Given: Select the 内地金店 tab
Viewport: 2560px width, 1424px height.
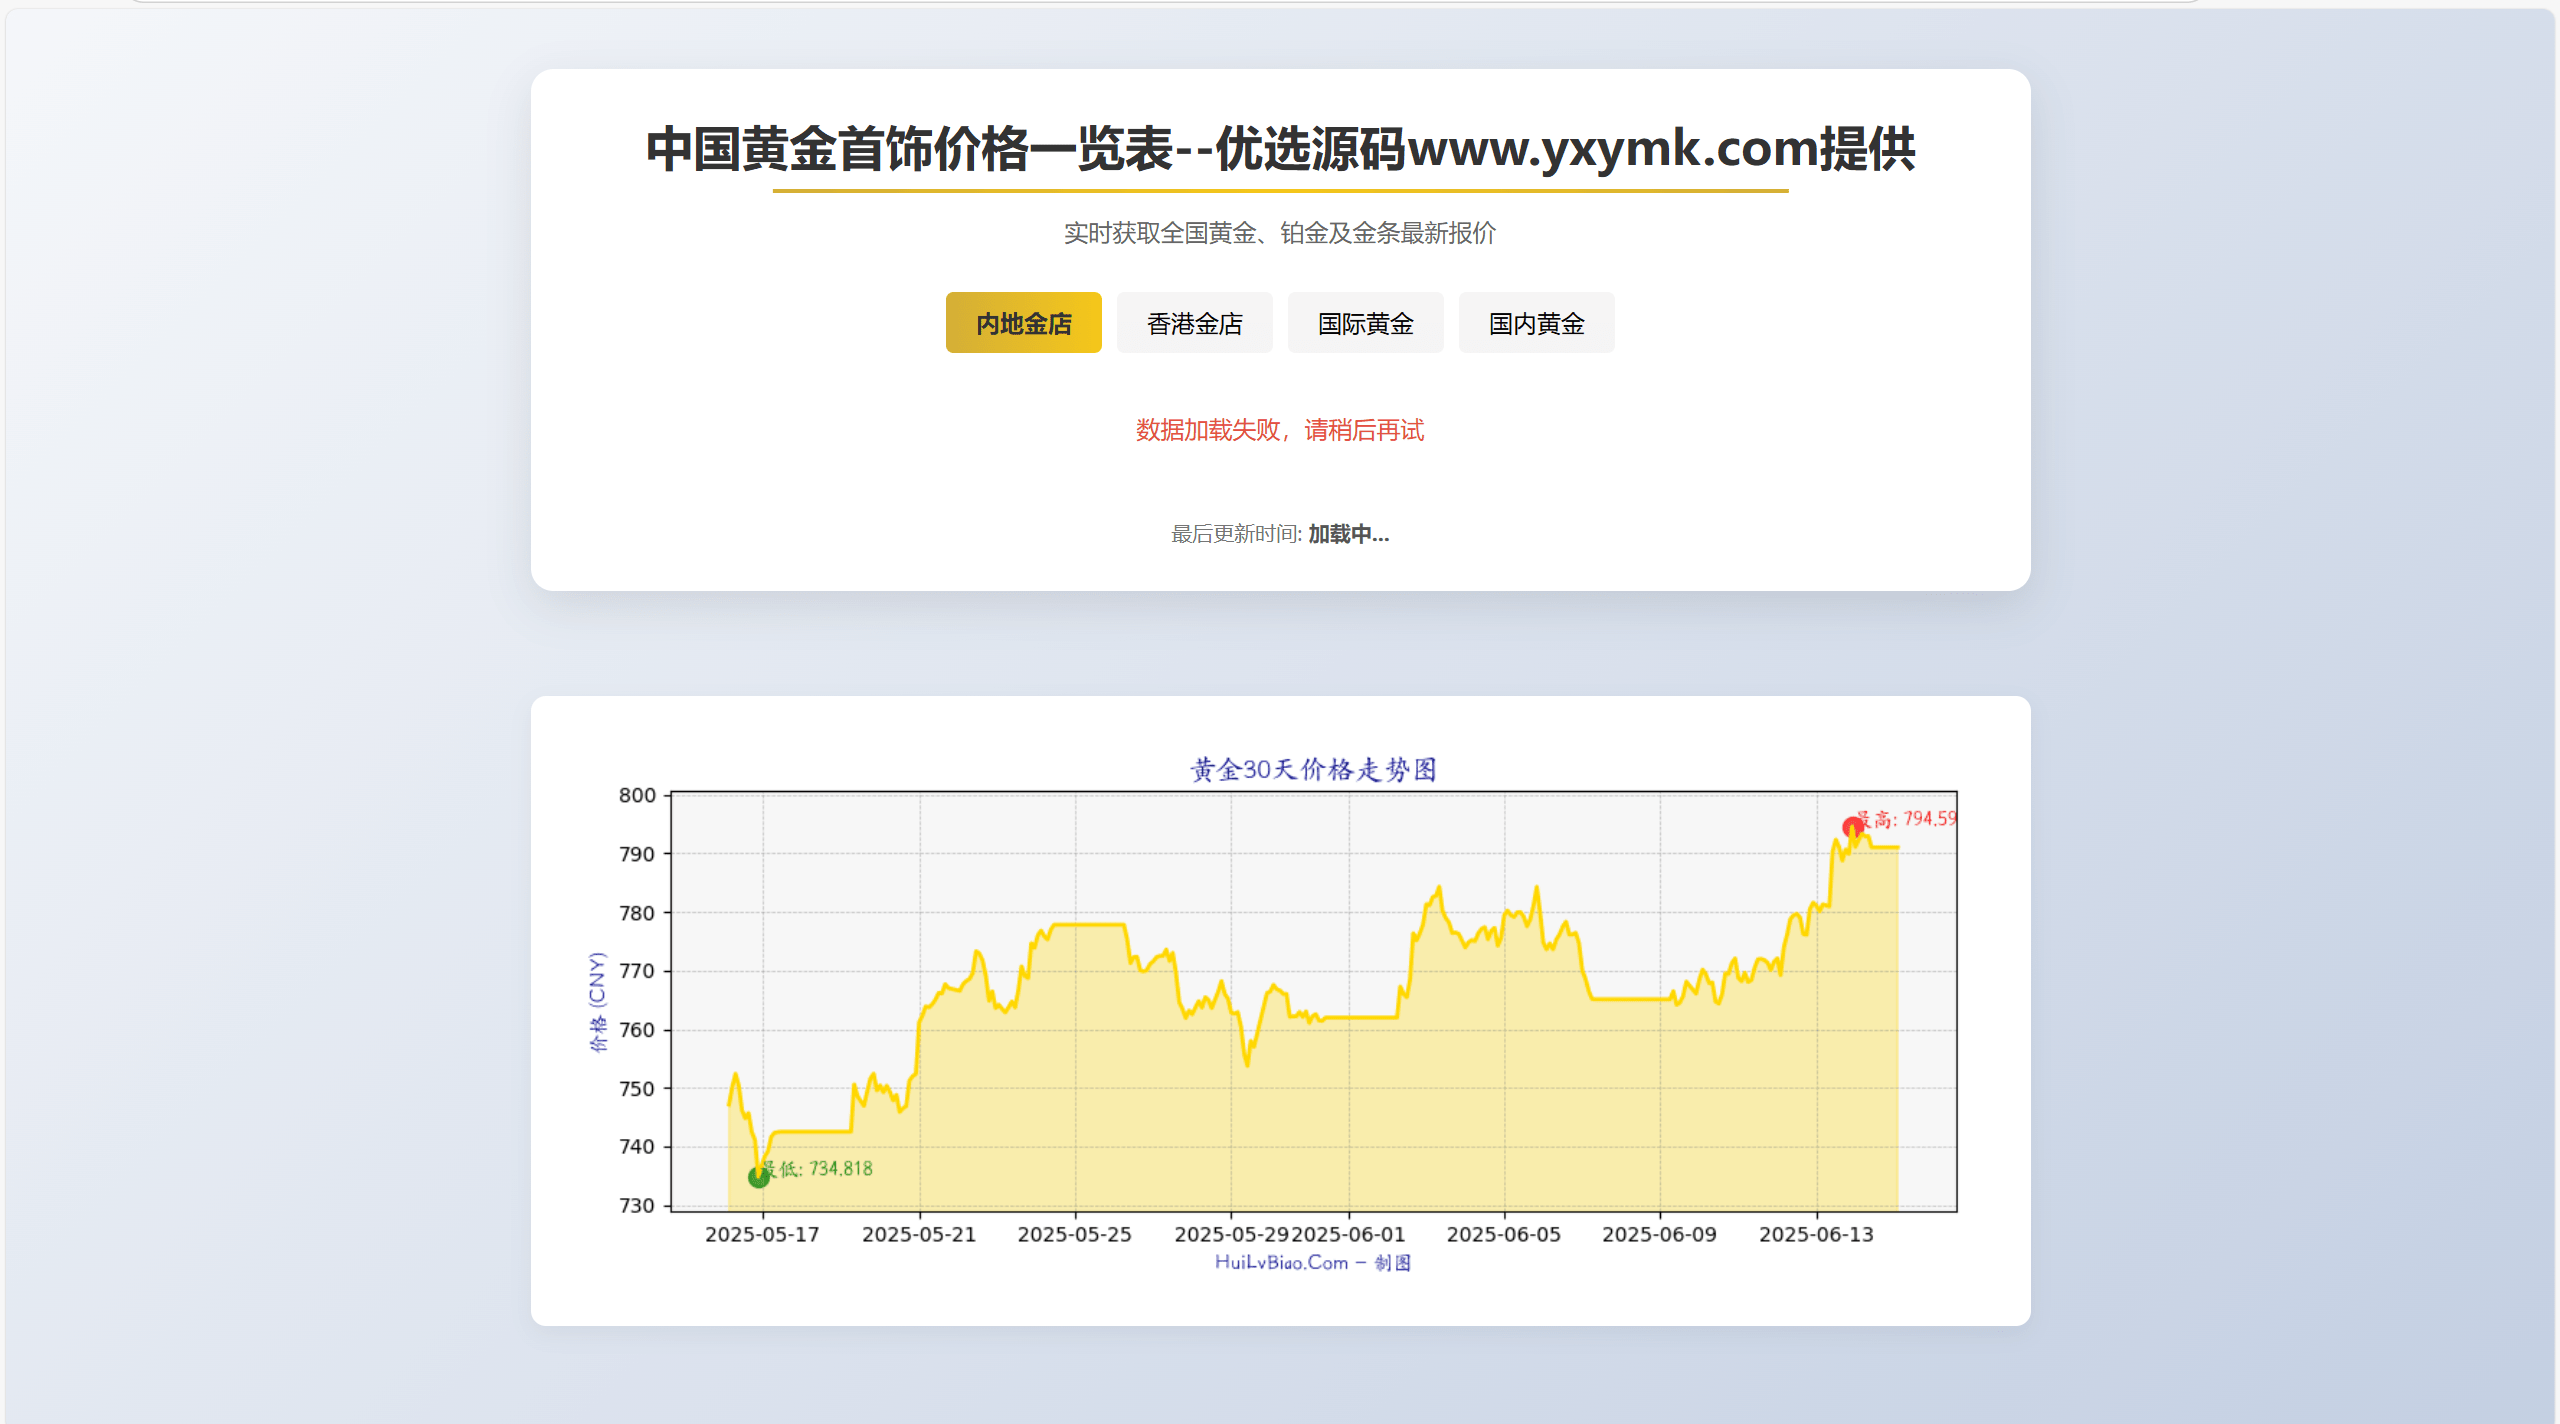Looking at the screenshot, I should click(1023, 323).
